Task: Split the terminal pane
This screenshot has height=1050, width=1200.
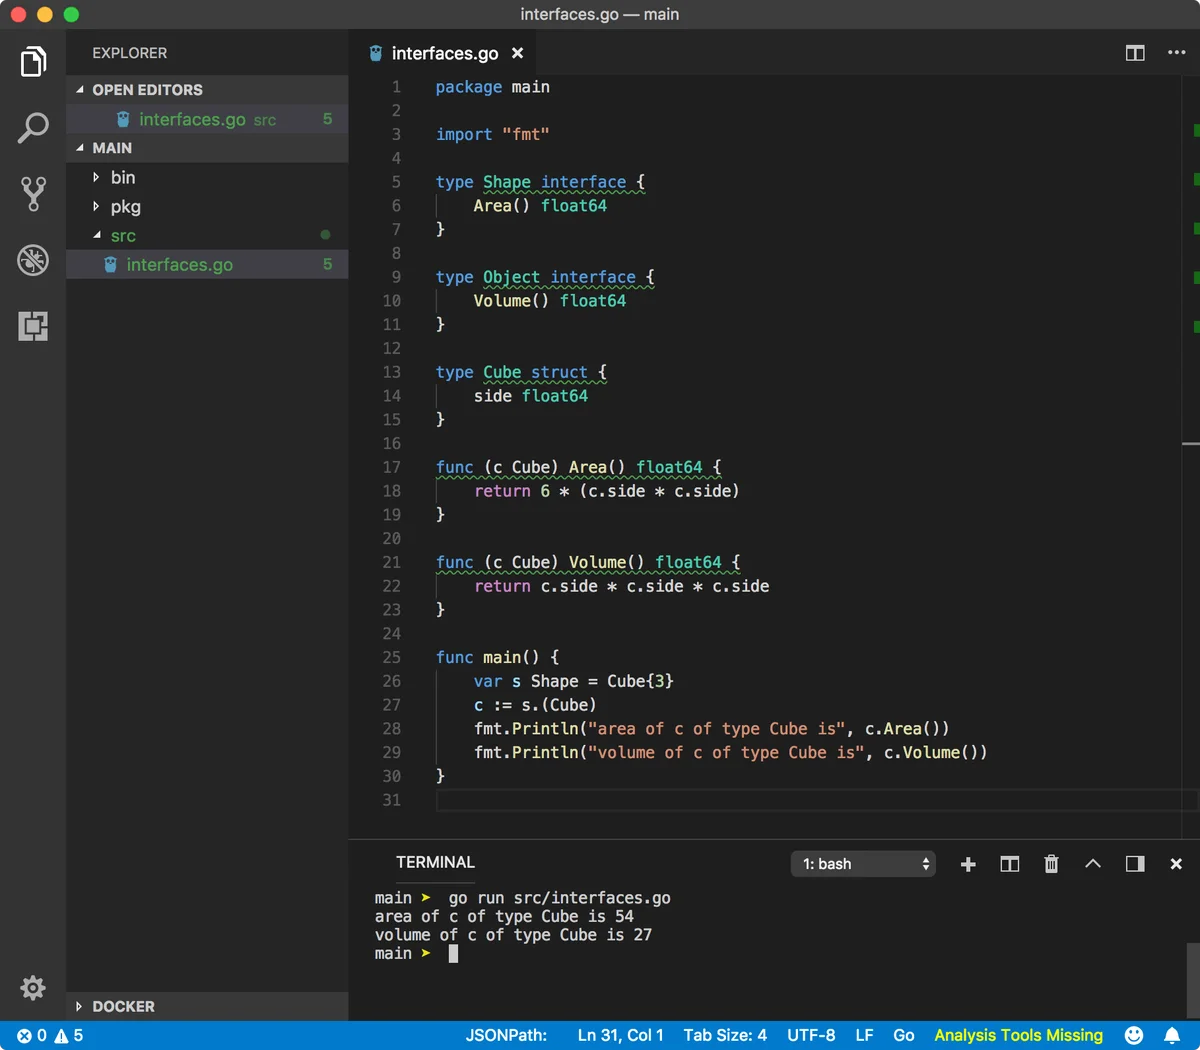Action: [x=1010, y=864]
